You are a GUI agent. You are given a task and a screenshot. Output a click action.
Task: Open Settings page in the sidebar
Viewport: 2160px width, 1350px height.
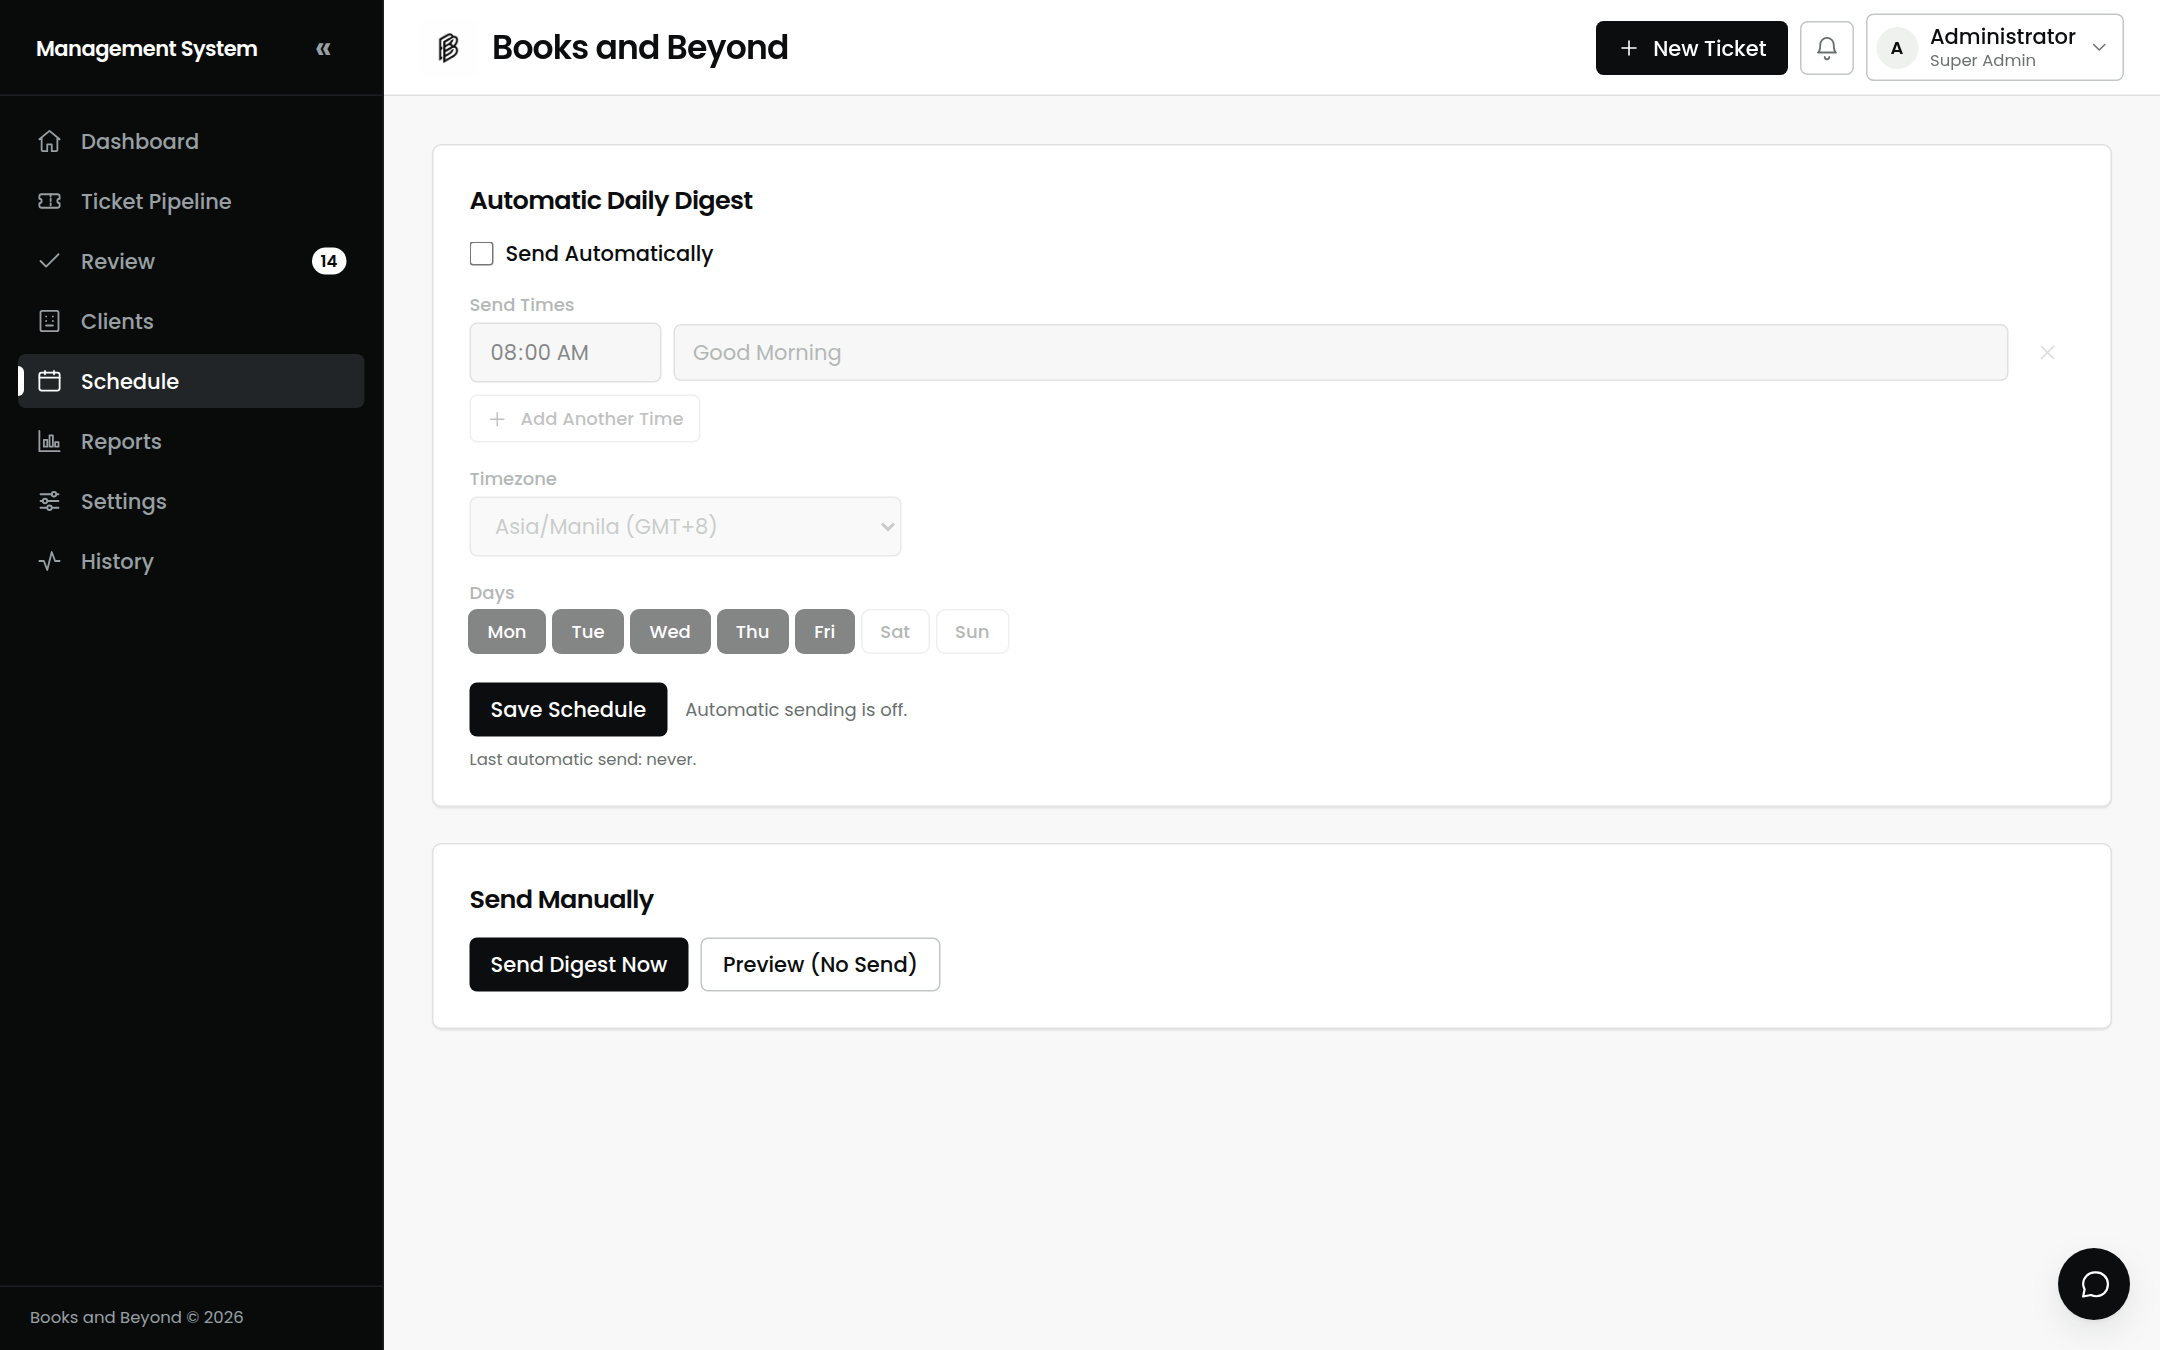pyautogui.click(x=191, y=501)
